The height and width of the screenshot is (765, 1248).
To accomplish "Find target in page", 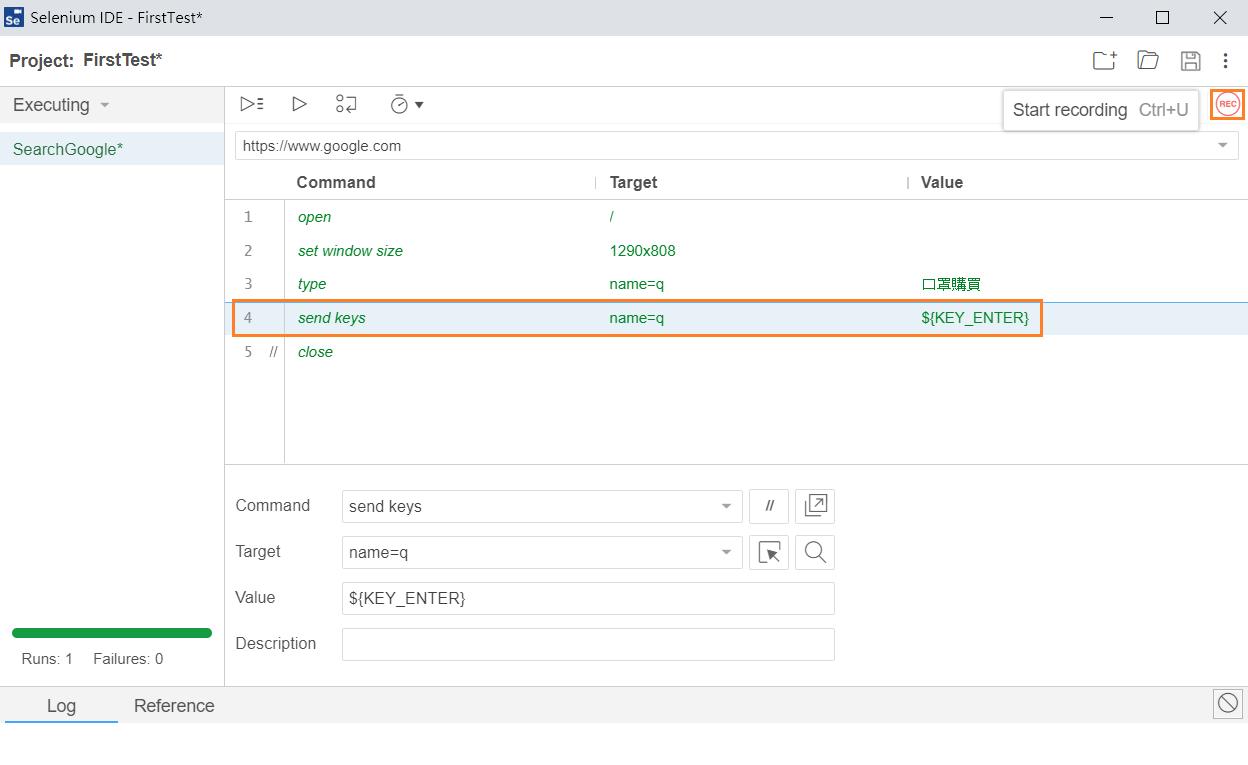I will (815, 552).
